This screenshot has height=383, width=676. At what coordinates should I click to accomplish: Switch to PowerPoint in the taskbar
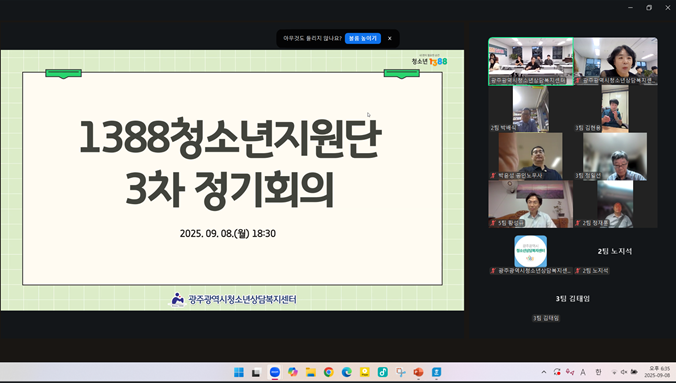(418, 372)
